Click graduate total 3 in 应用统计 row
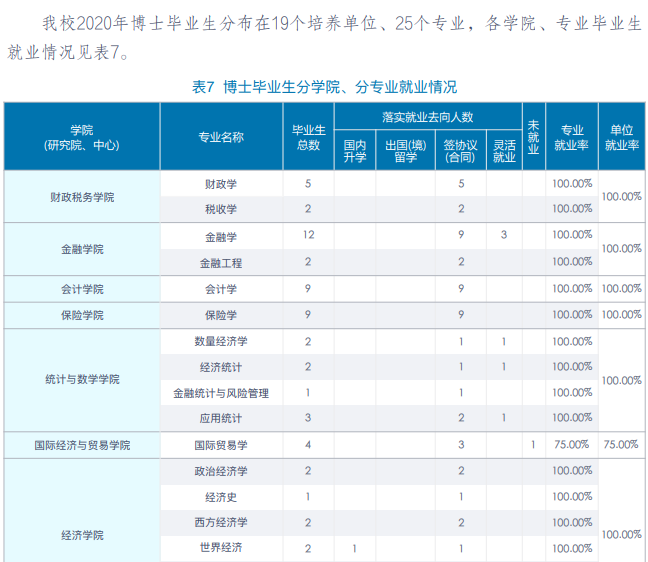 point(308,418)
